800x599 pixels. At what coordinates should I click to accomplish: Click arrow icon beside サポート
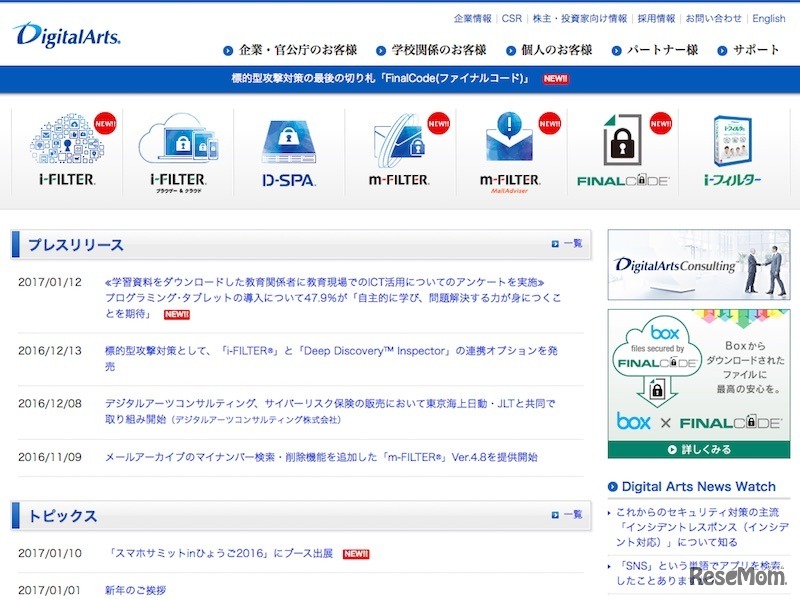722,51
